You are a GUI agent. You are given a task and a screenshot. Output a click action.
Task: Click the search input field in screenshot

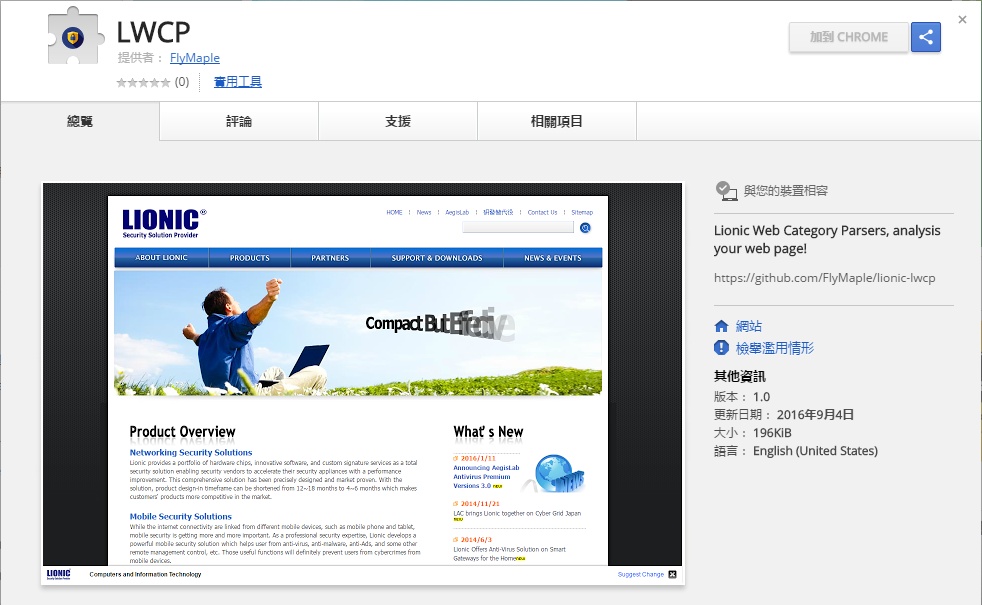pos(518,227)
